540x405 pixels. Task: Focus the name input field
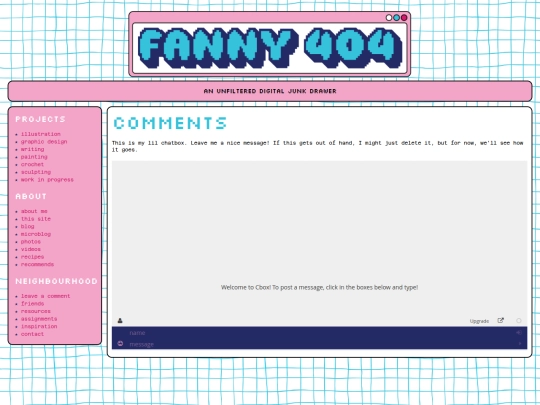tap(320, 333)
